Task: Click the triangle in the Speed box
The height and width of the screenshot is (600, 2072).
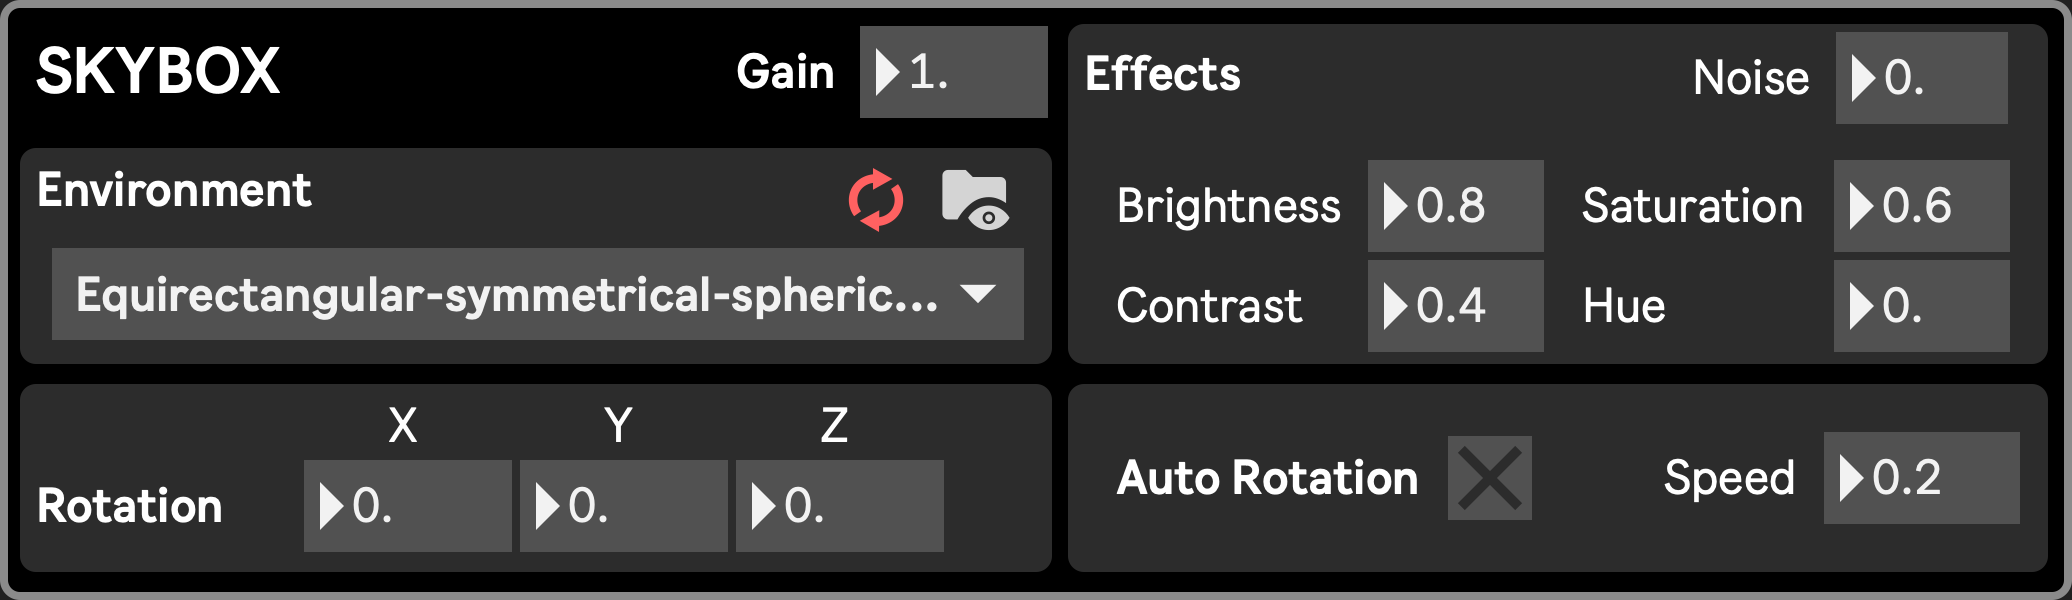Action: tap(1851, 478)
